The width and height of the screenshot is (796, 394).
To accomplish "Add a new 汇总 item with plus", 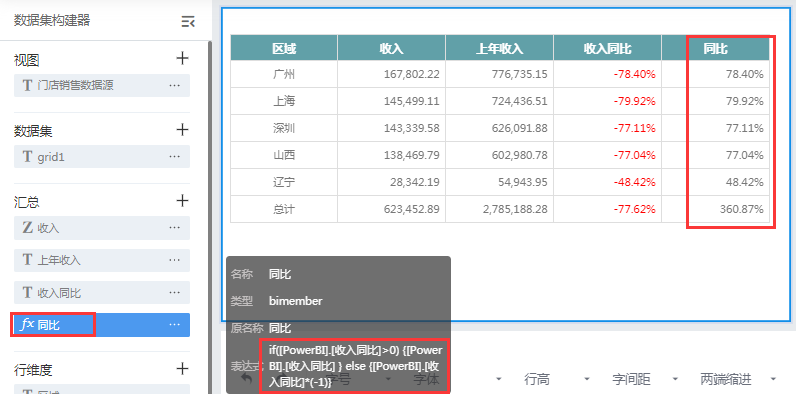I will tap(182, 201).
